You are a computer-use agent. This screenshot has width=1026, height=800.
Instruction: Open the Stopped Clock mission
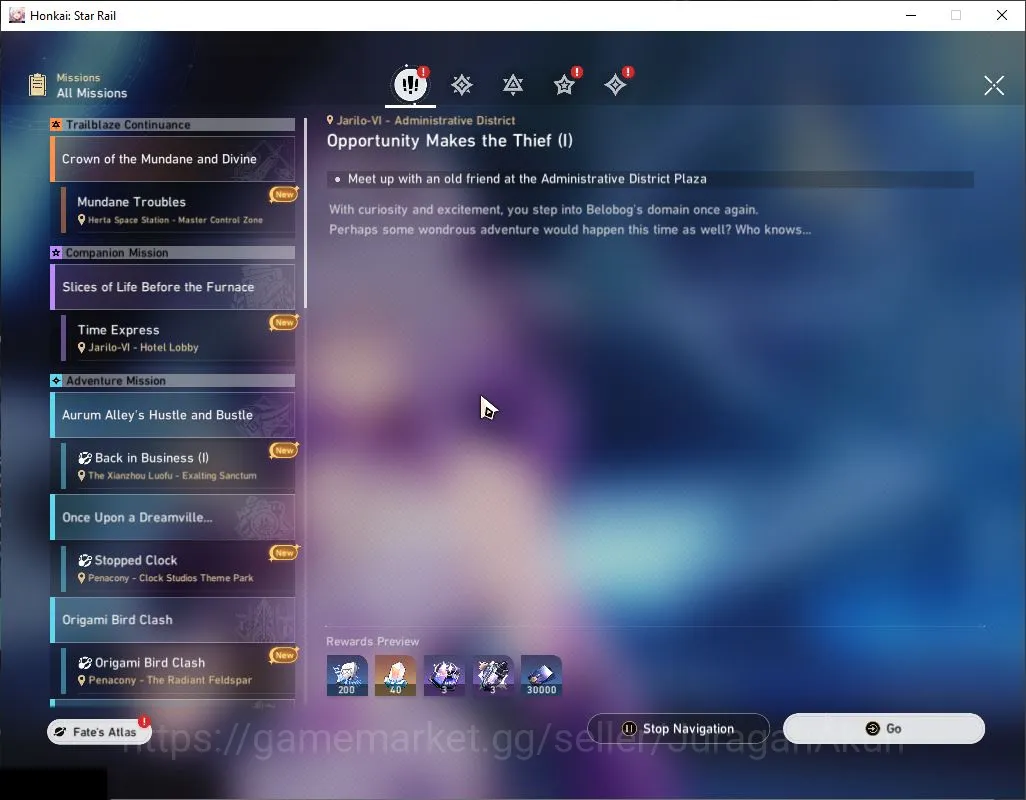click(x=179, y=568)
